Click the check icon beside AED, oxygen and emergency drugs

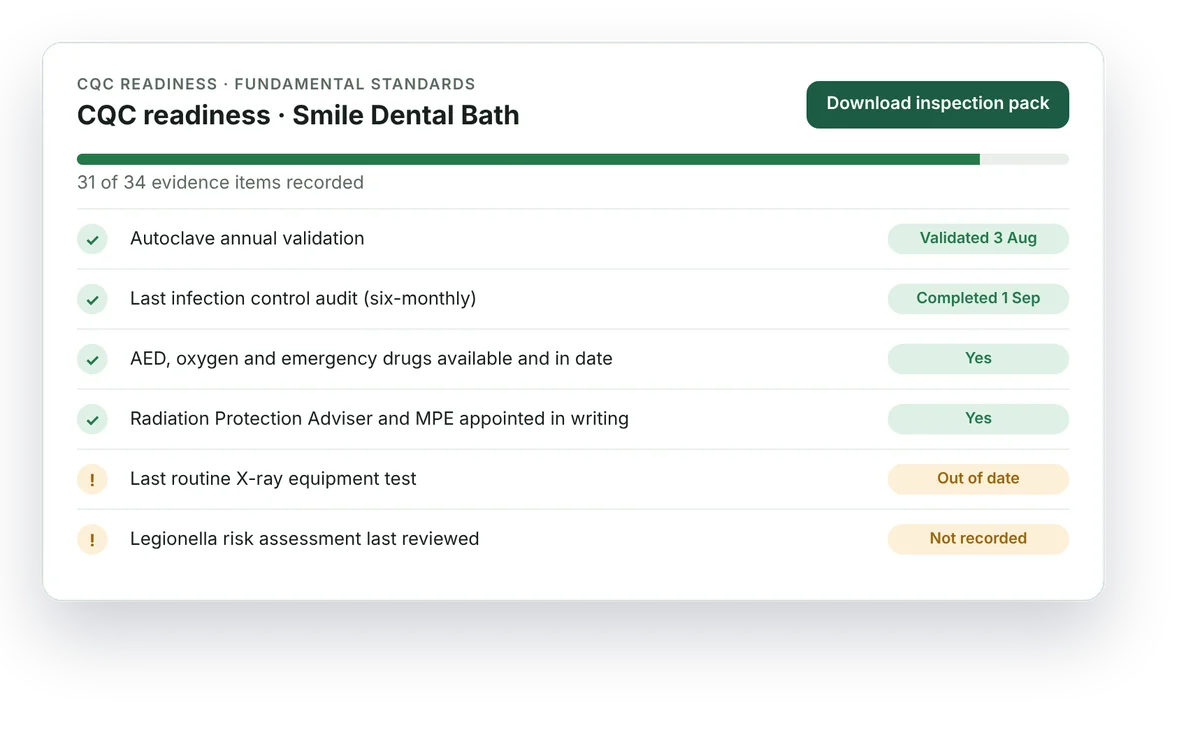[92, 359]
